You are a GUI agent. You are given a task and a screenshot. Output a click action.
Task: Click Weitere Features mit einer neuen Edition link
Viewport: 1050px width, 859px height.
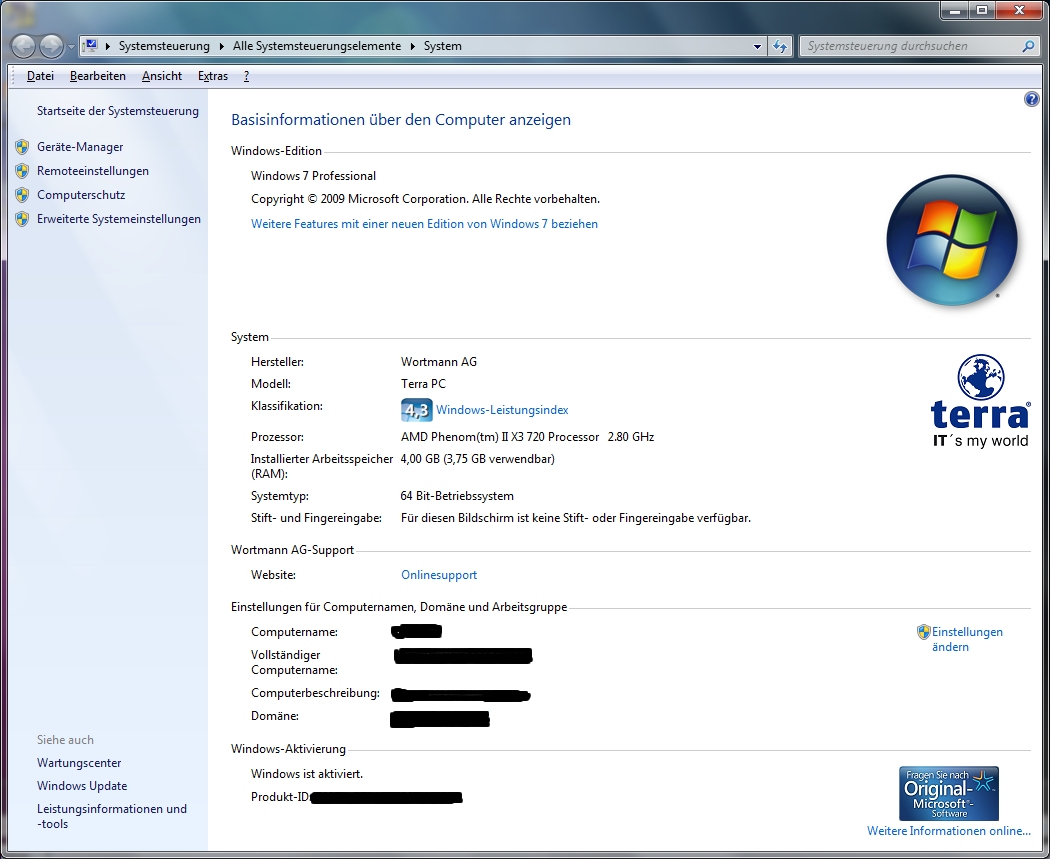[x=425, y=224]
